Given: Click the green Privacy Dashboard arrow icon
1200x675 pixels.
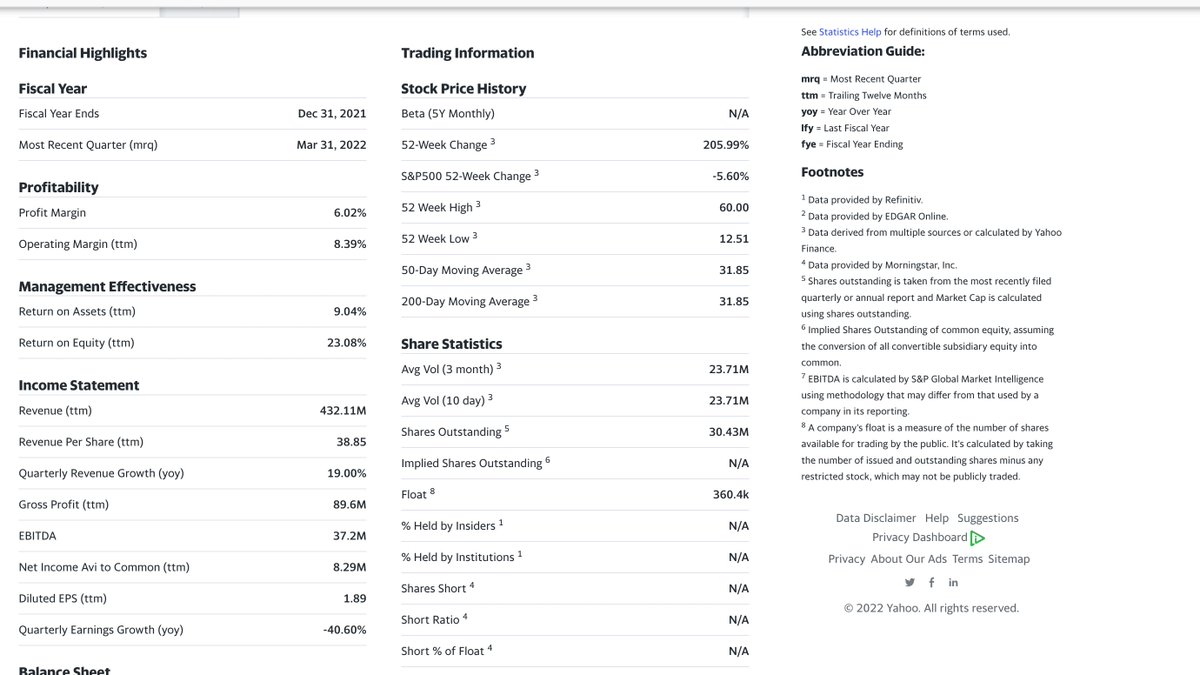Looking at the screenshot, I should [977, 538].
